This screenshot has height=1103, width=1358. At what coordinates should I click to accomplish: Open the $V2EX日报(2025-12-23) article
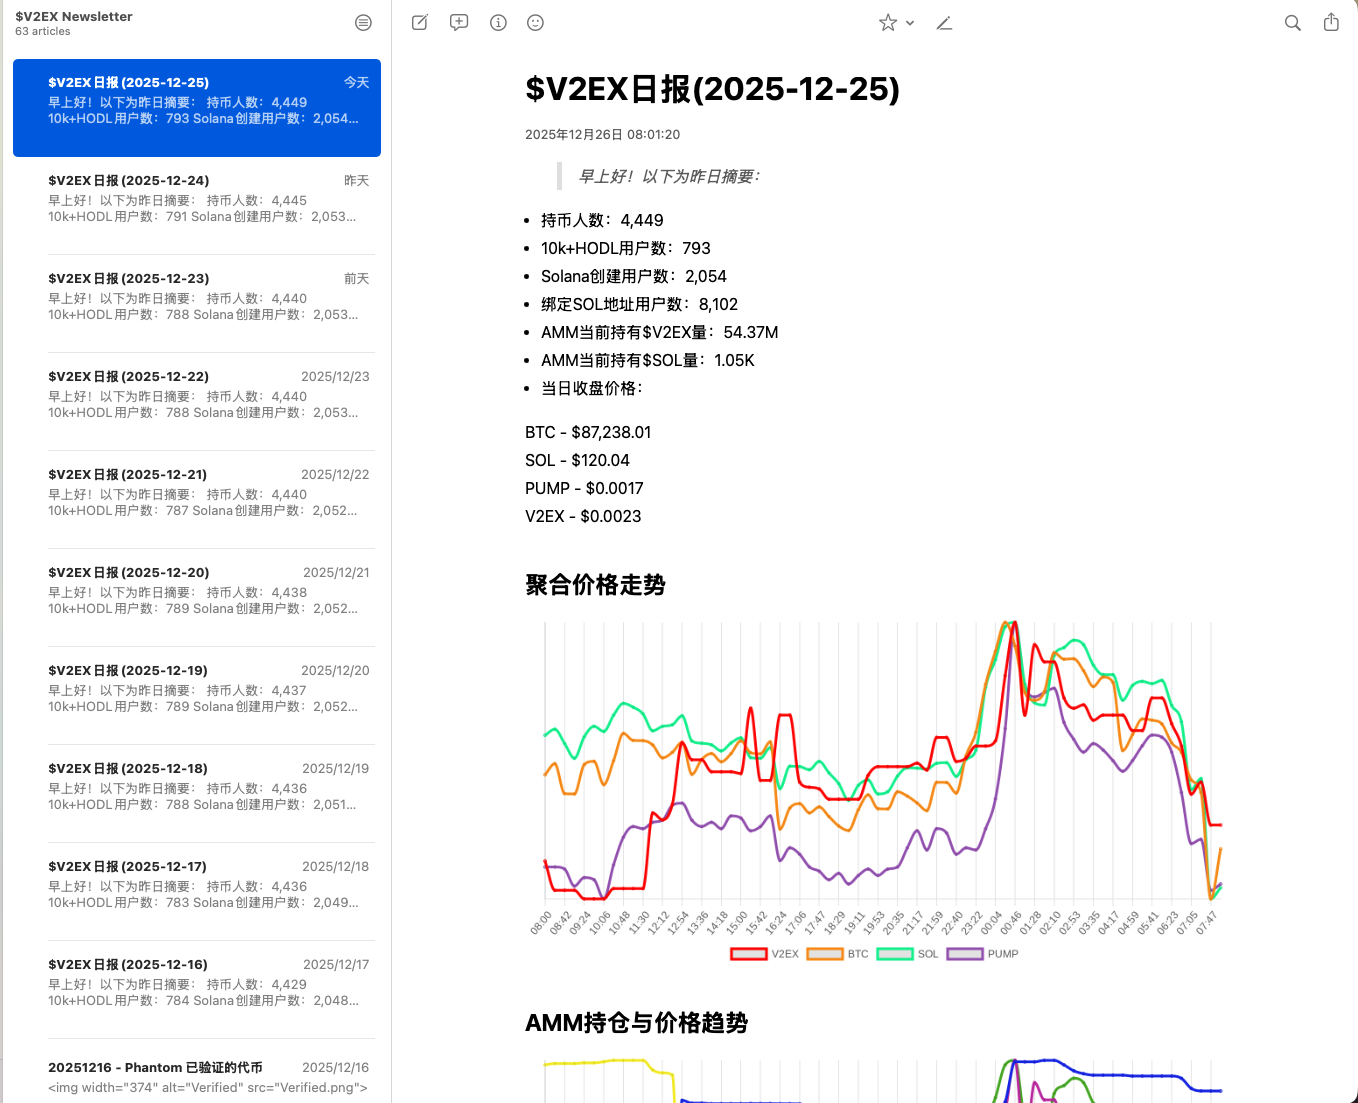pos(197,303)
